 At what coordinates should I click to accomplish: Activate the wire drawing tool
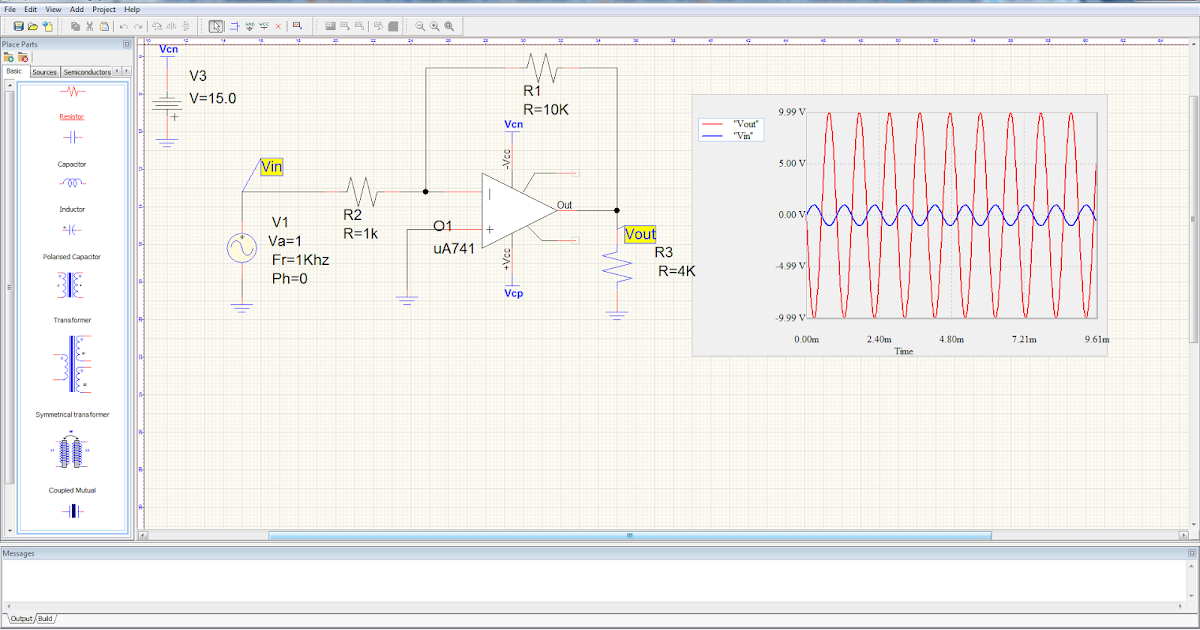point(234,26)
